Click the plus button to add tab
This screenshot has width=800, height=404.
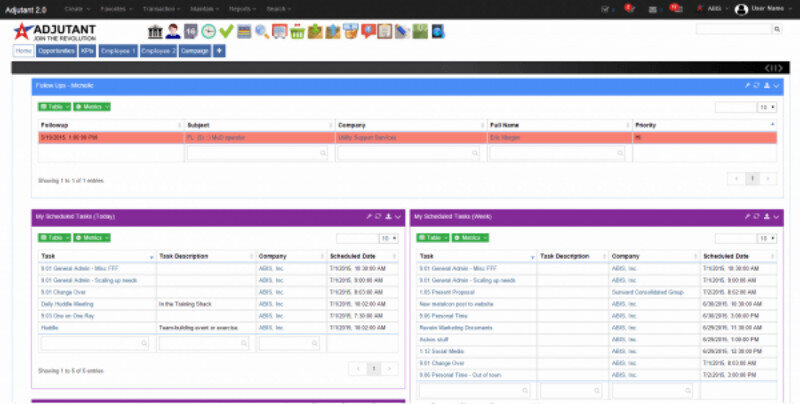[219, 50]
